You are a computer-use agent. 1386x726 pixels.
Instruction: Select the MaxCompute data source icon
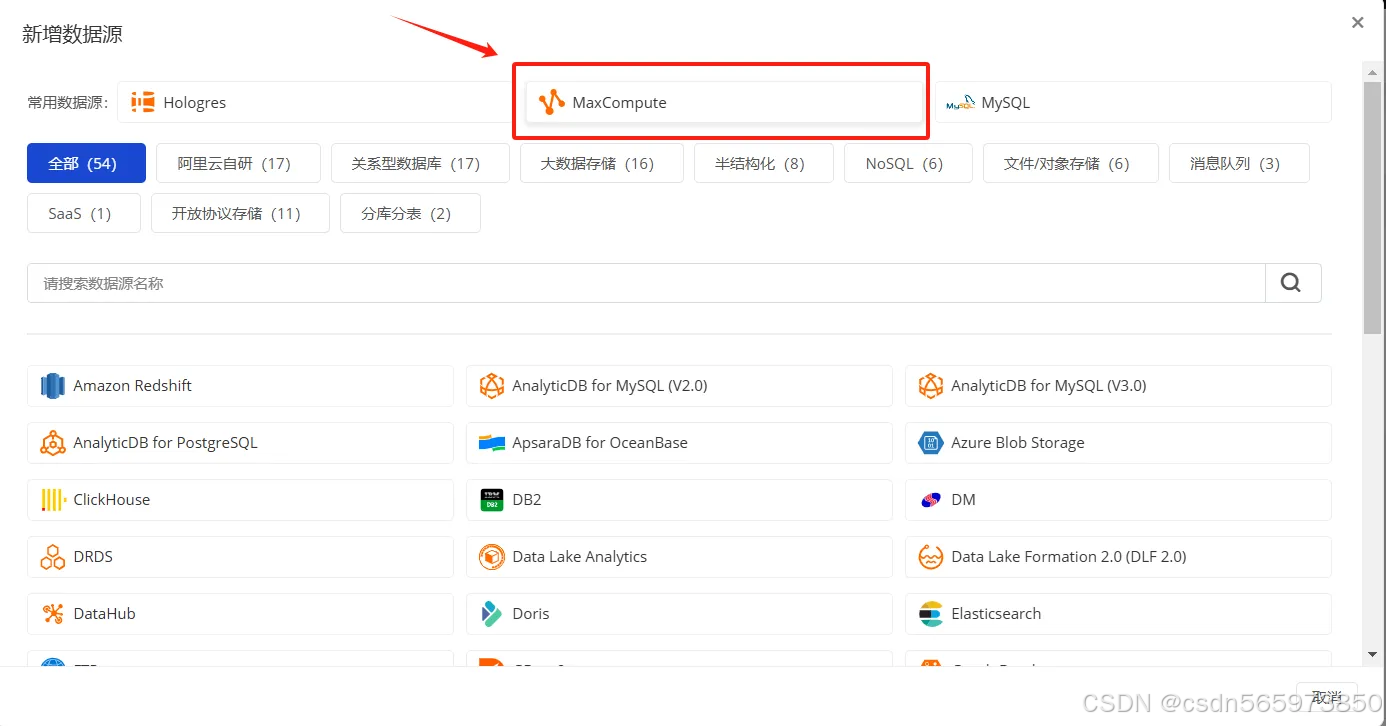click(x=551, y=101)
